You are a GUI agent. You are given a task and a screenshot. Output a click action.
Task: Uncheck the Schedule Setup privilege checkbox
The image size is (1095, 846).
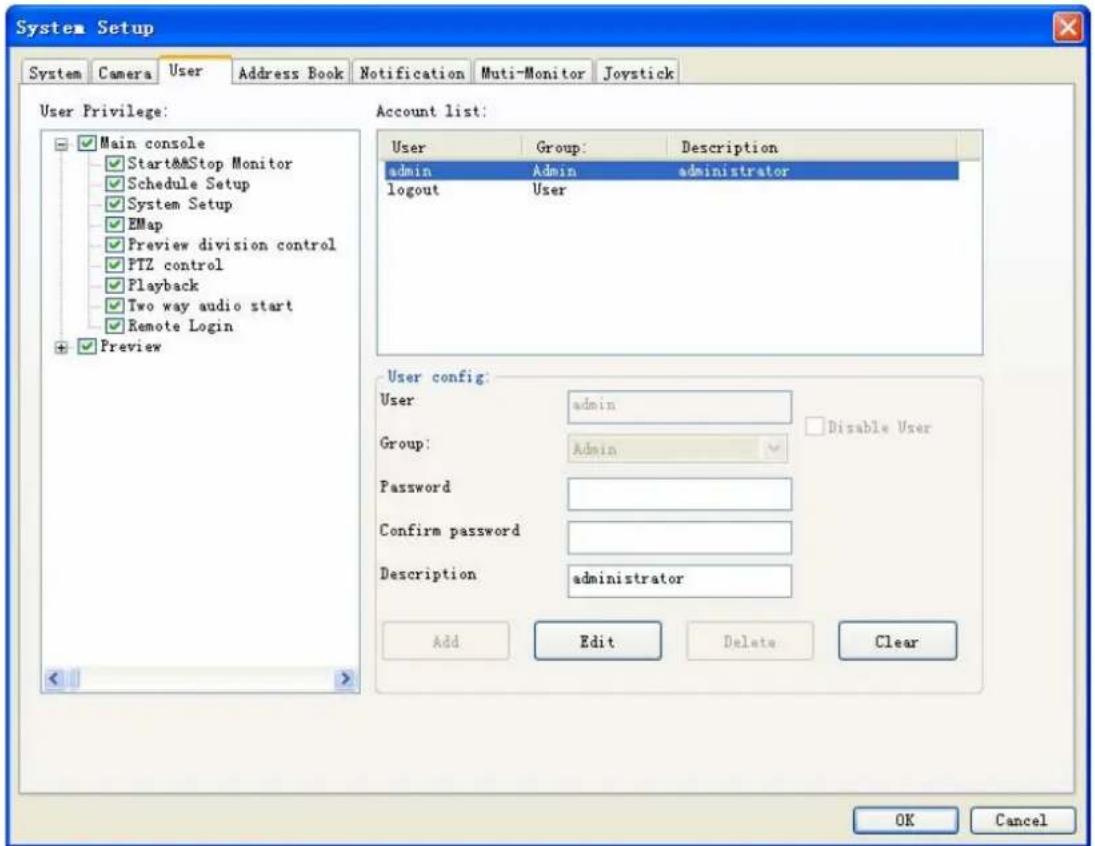point(115,184)
